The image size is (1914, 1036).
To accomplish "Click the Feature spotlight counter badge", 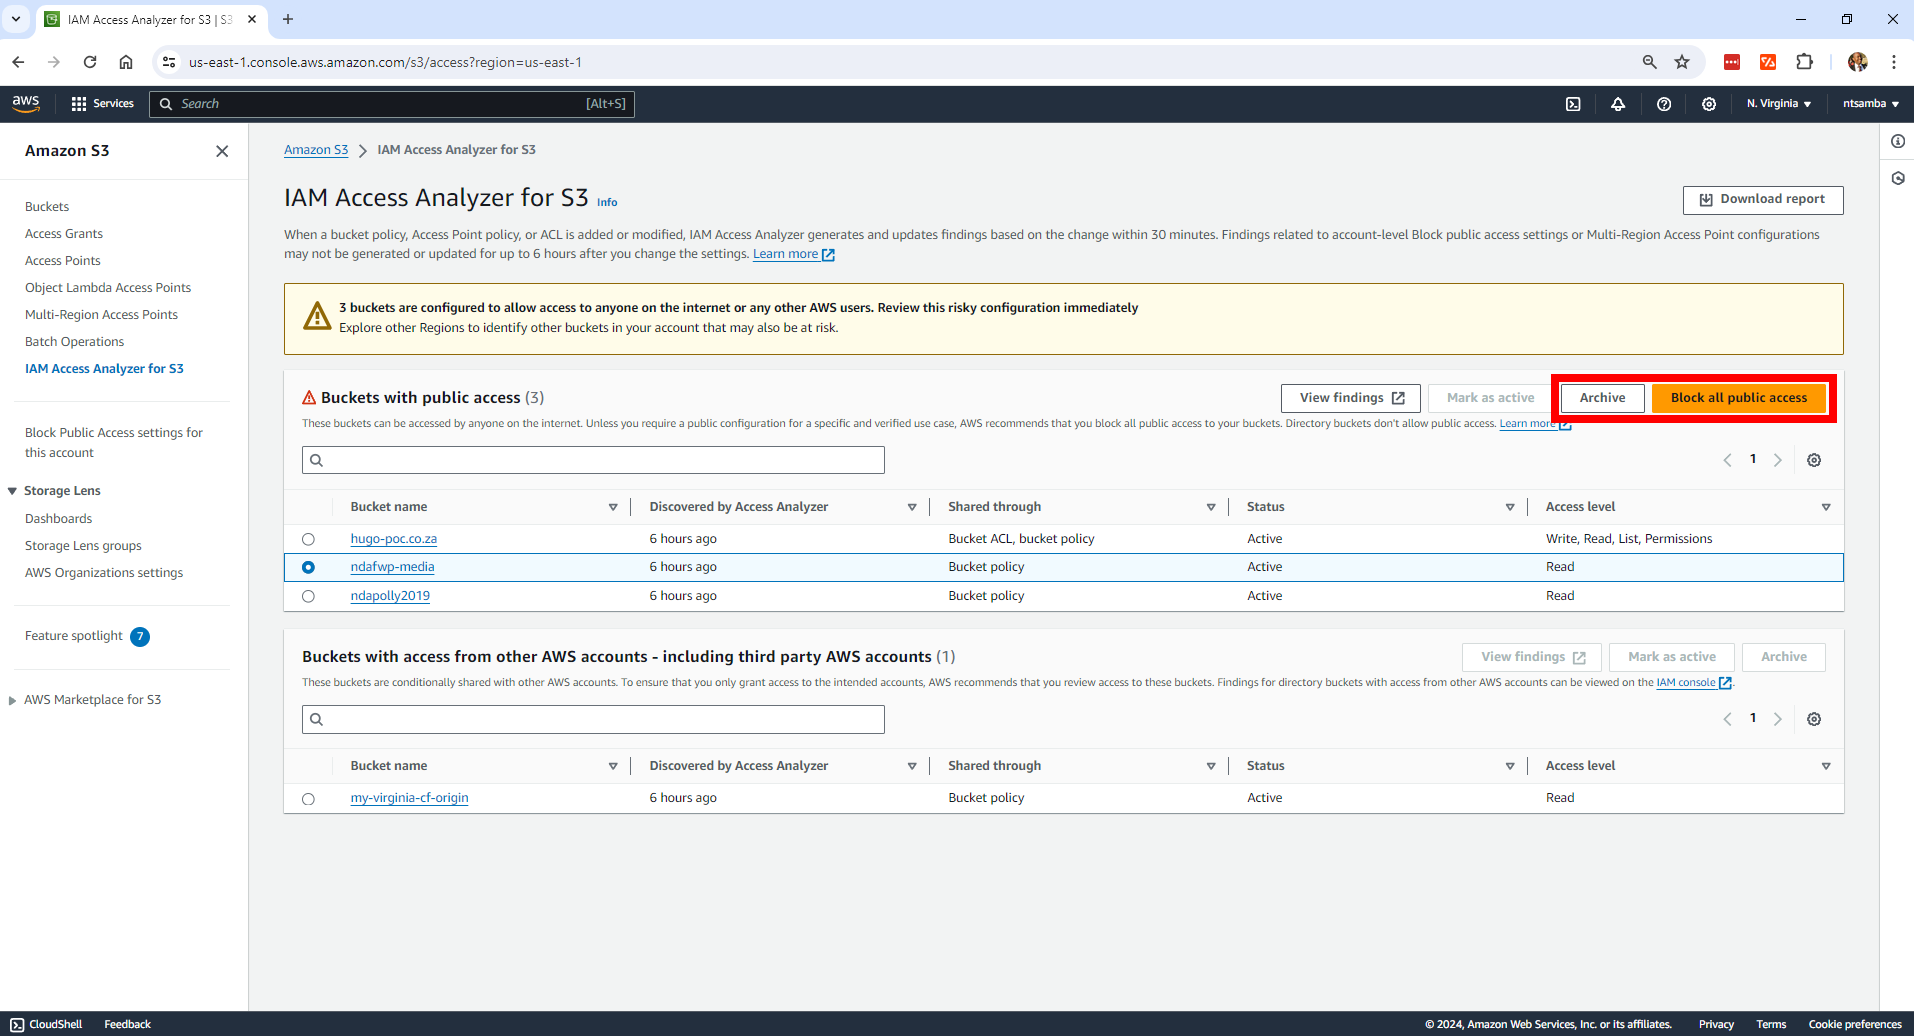I will tap(141, 636).
